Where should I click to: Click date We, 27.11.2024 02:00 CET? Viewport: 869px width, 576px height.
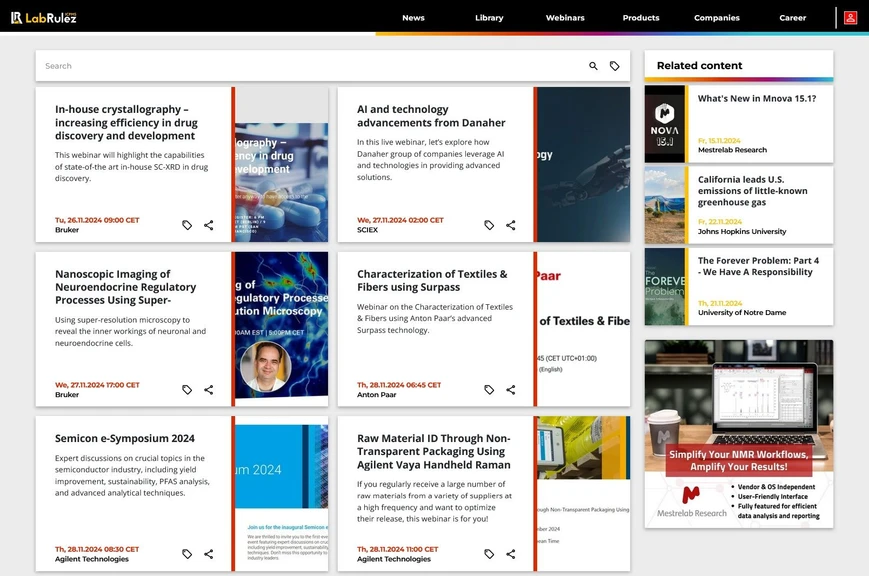400,220
